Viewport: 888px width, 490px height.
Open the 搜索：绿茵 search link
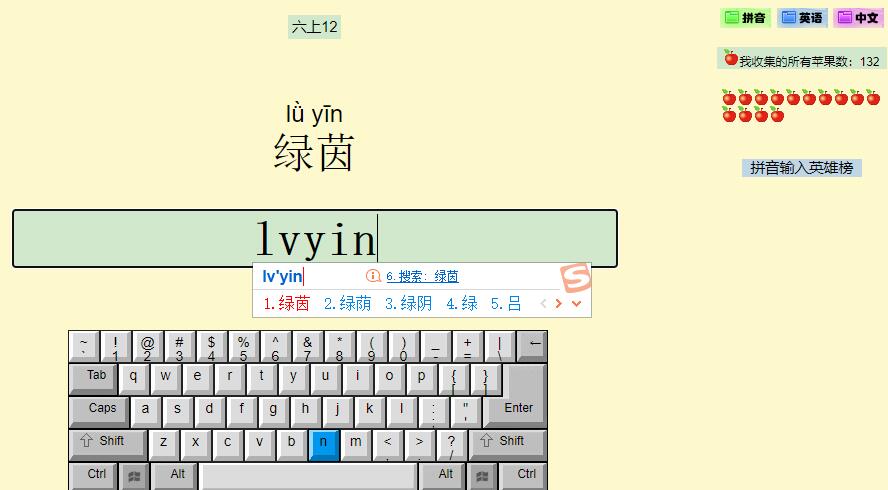pyautogui.click(x=422, y=276)
